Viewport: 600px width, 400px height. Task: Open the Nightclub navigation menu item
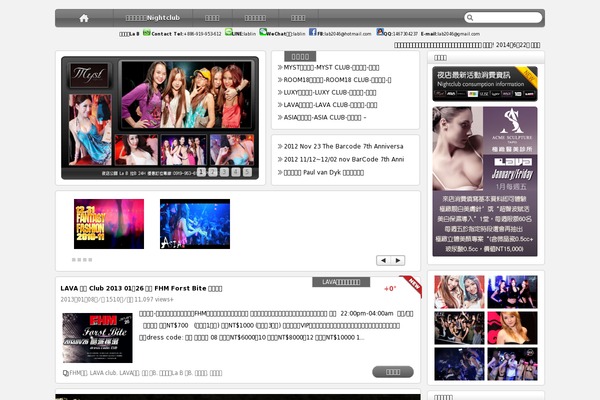[x=152, y=18]
